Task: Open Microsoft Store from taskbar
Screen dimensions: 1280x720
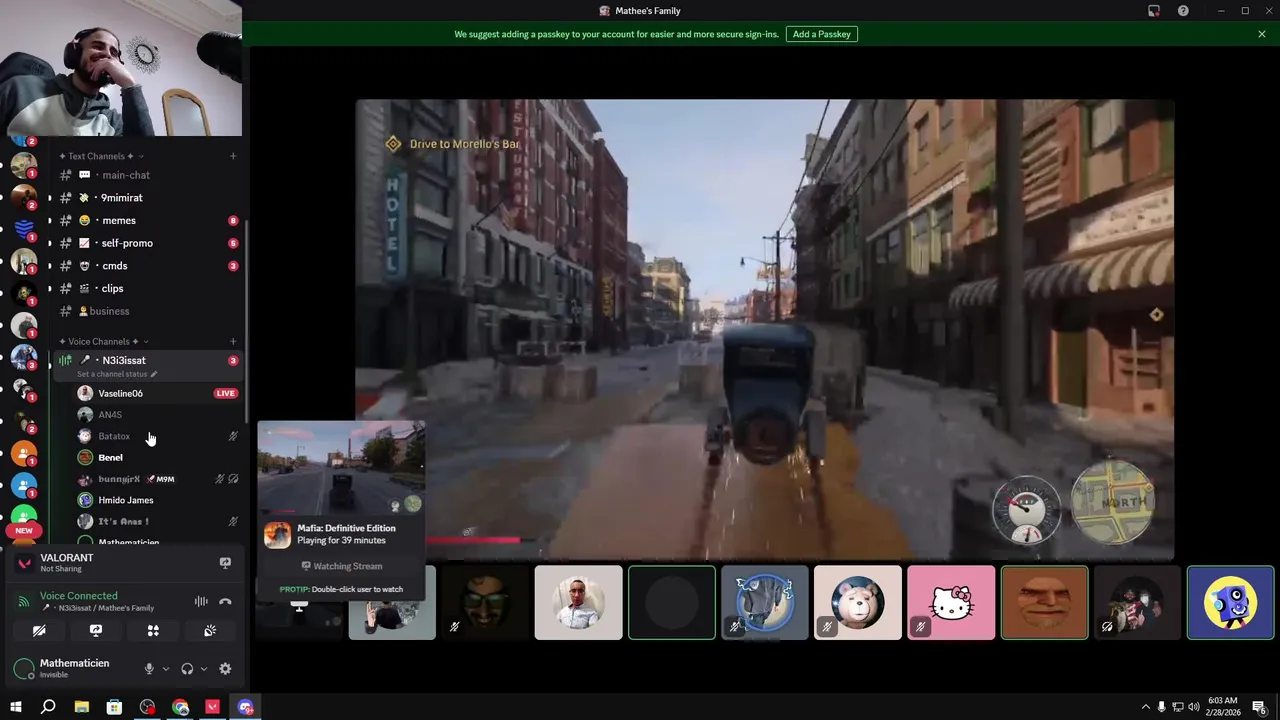Action: tap(114, 707)
